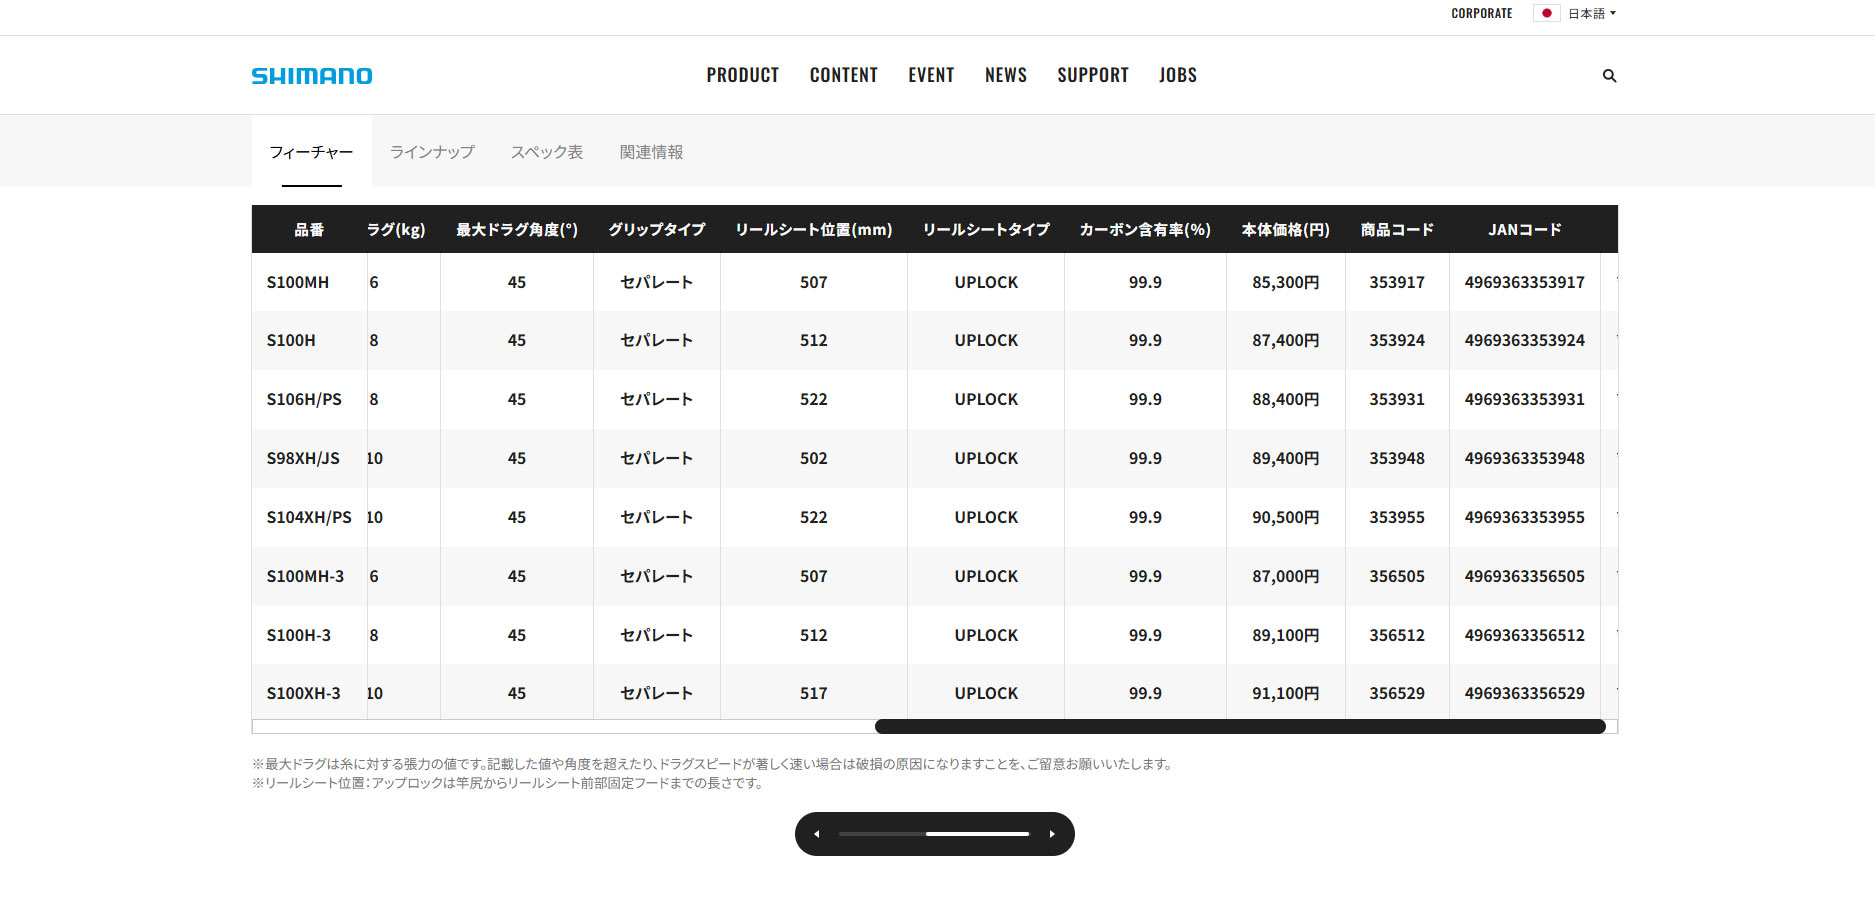Click JAN code 4969363353948
The image size is (1875, 898).
(1525, 459)
